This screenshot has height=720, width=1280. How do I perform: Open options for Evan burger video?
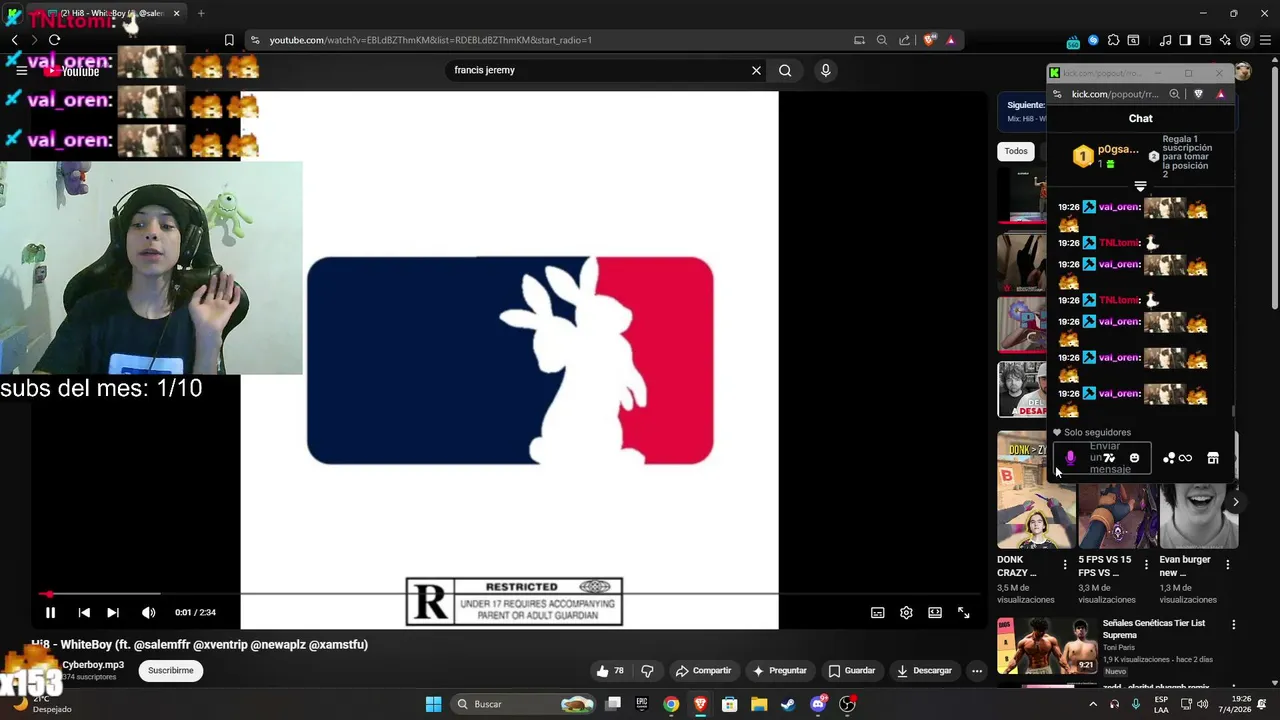pos(1228,565)
